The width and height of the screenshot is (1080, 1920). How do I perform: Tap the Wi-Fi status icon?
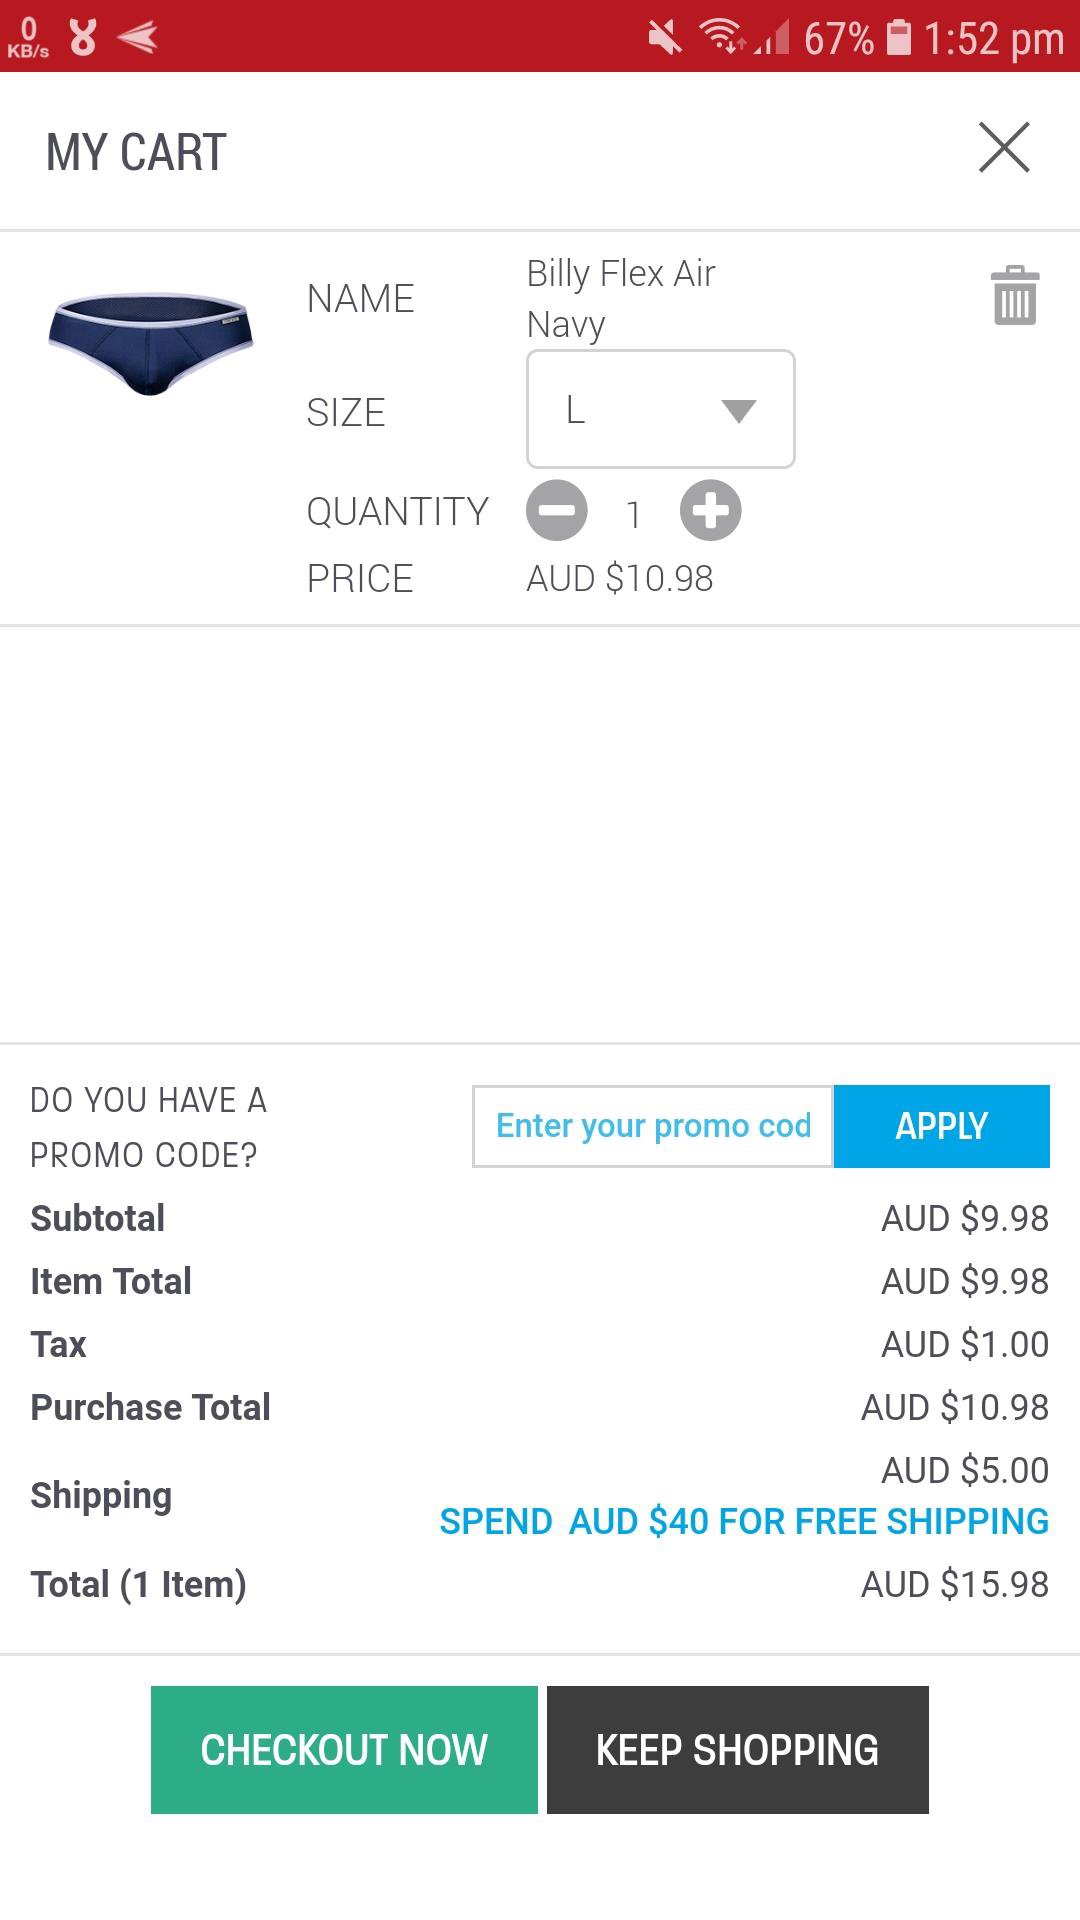tap(721, 37)
